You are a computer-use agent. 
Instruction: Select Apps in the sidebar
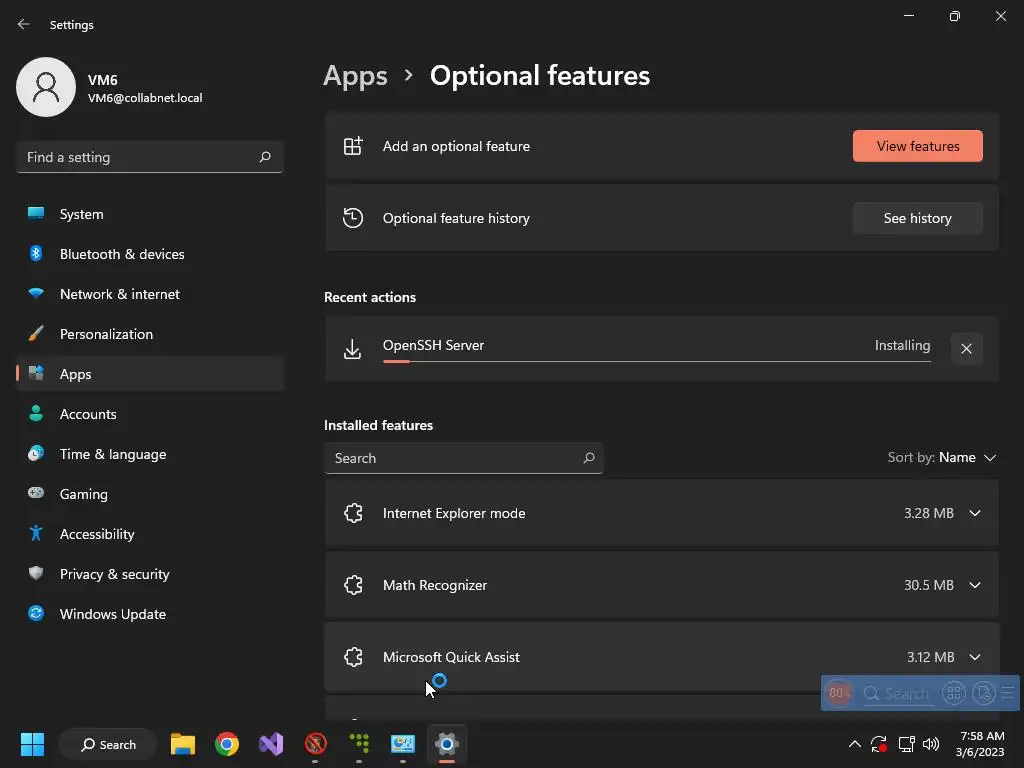(x=150, y=374)
